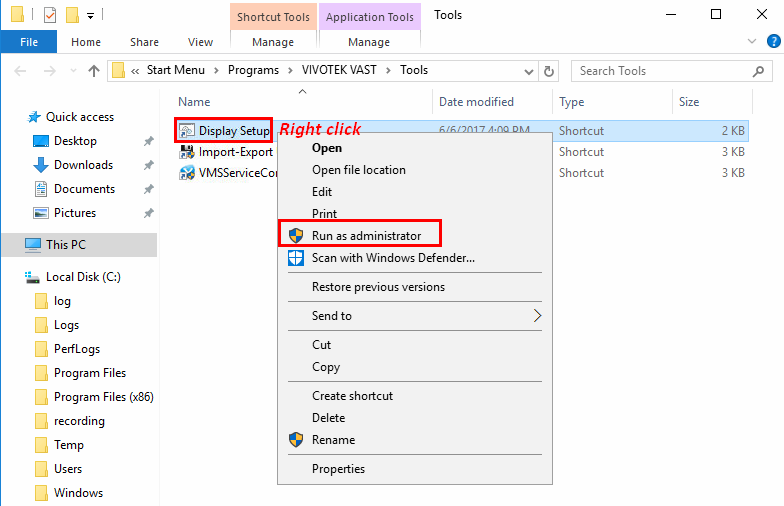Click the Back navigation arrow
Image resolution: width=784 pixels, height=506 pixels.
tap(22, 71)
